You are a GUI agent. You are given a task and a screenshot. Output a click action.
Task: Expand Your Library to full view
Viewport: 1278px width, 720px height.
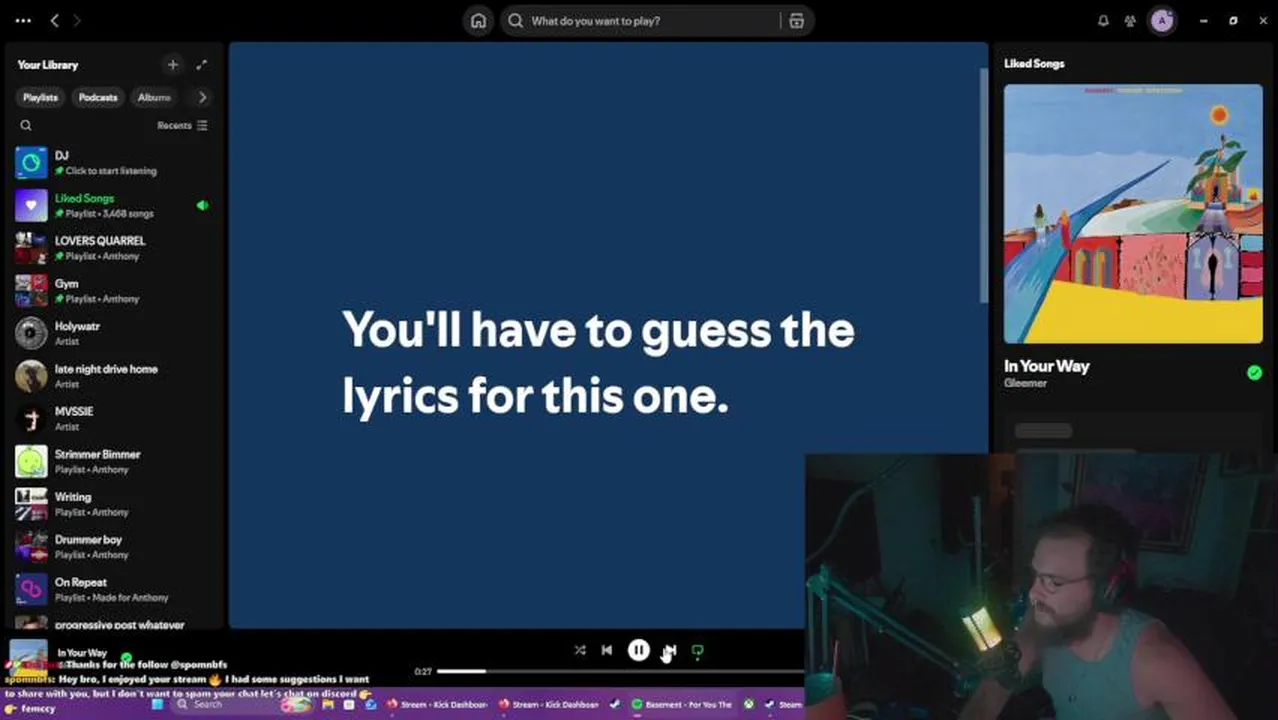pos(202,65)
